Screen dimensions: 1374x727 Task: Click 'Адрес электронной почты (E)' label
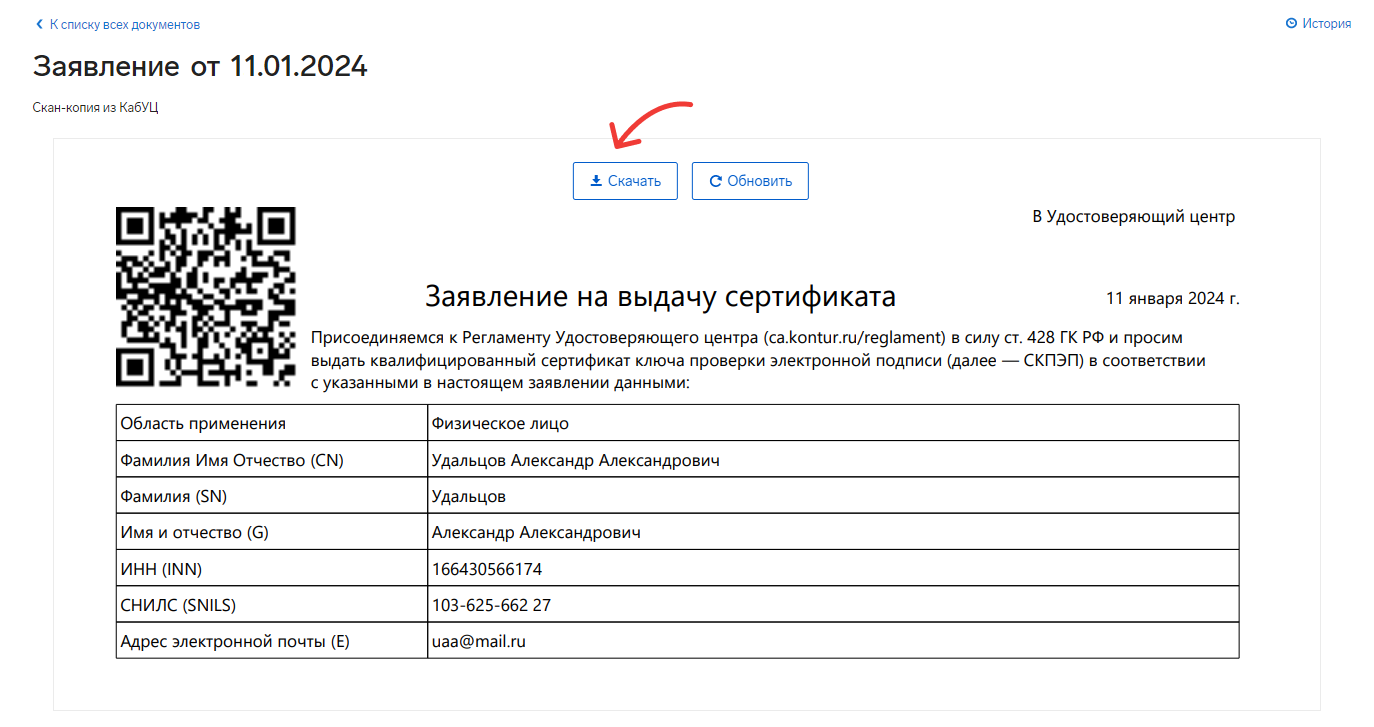pos(235,641)
